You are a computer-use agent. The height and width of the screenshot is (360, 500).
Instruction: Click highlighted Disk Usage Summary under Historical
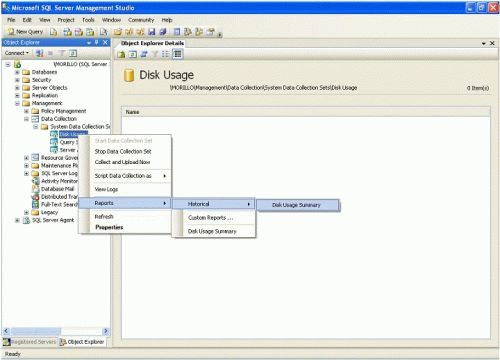[298, 205]
